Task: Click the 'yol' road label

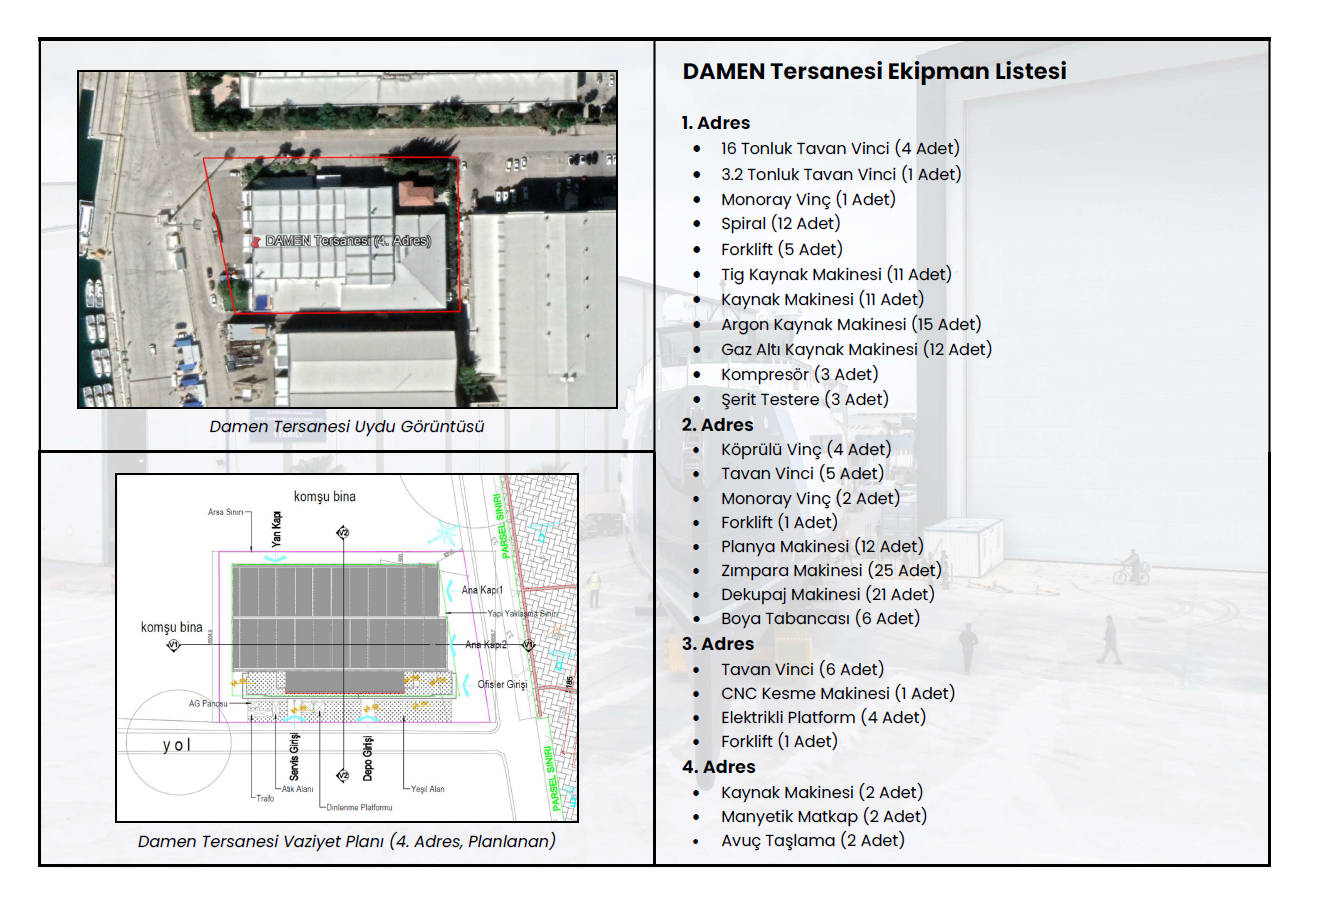Action: click(x=176, y=745)
